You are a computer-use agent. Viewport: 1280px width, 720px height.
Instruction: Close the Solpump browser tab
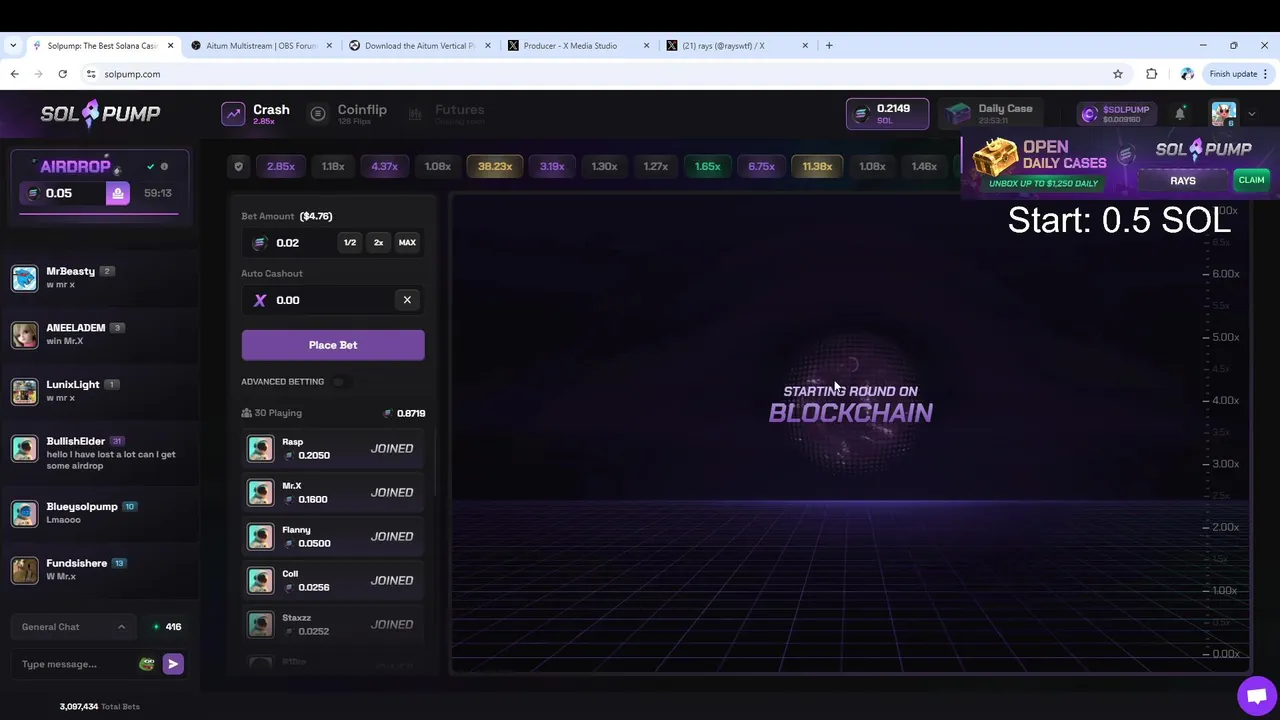point(171,45)
